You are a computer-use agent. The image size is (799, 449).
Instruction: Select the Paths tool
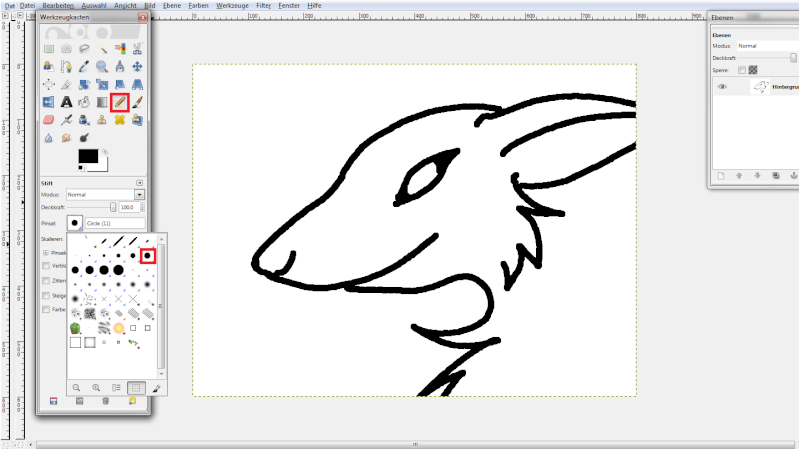[66, 67]
